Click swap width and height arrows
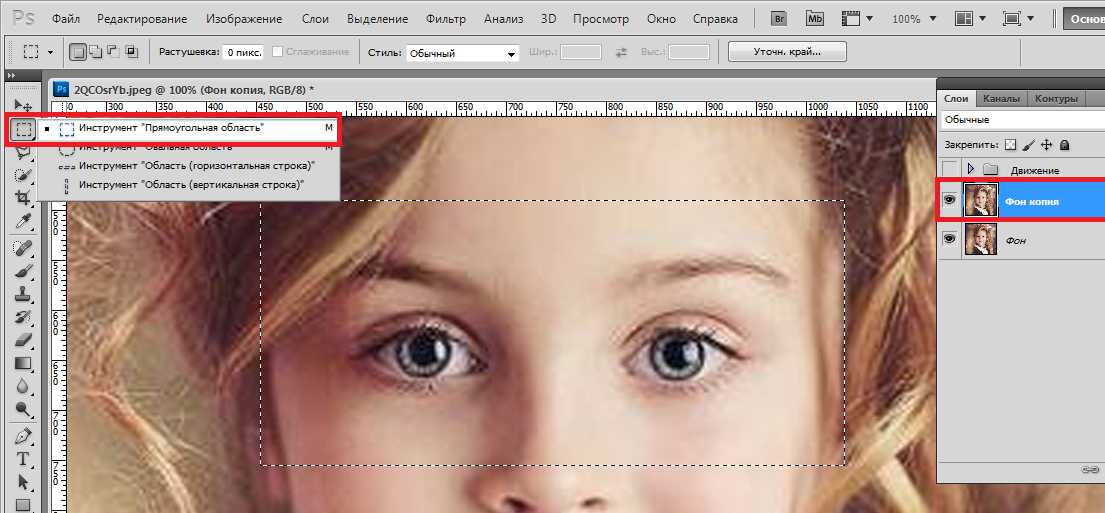The width and height of the screenshot is (1105, 513). 621,52
